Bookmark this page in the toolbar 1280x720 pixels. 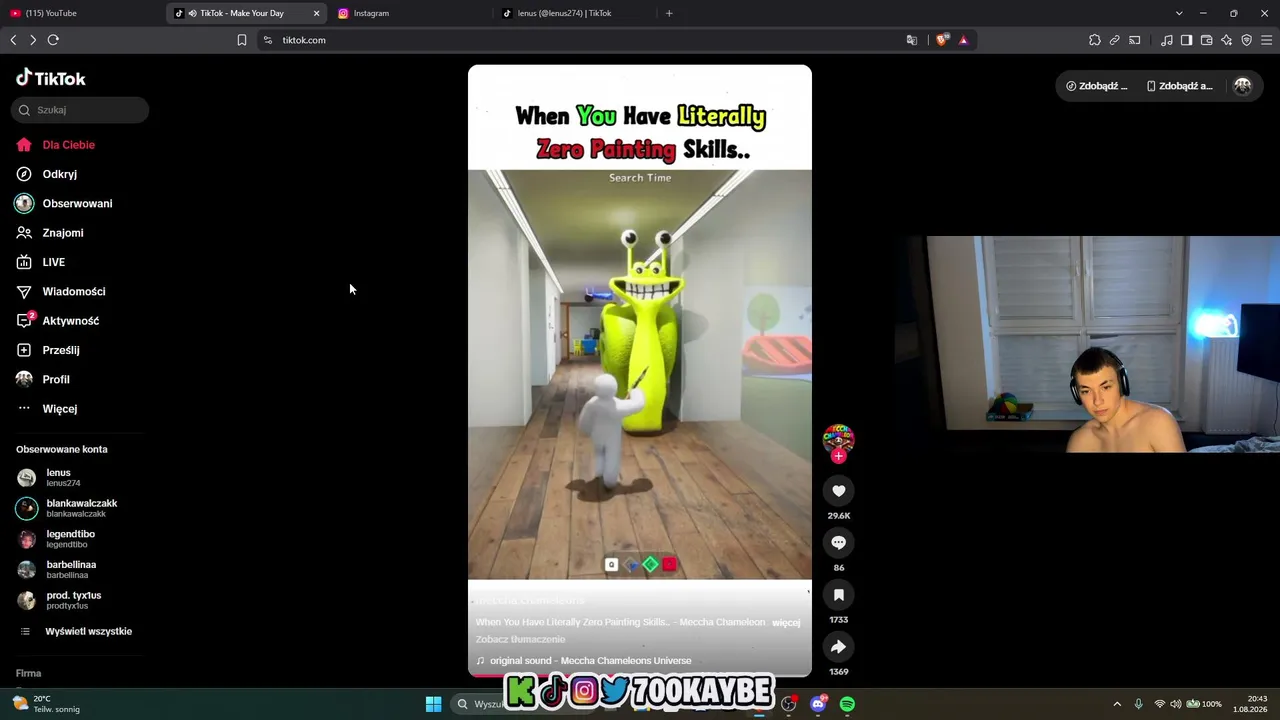click(242, 40)
